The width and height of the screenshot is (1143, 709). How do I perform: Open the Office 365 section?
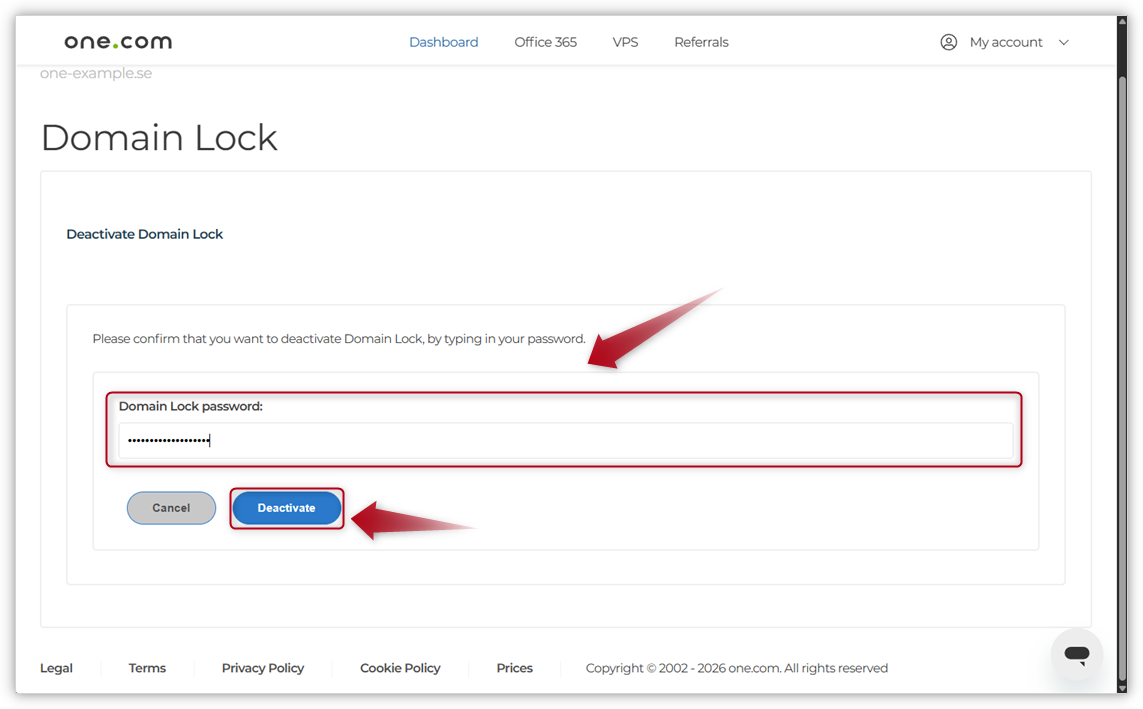click(545, 42)
